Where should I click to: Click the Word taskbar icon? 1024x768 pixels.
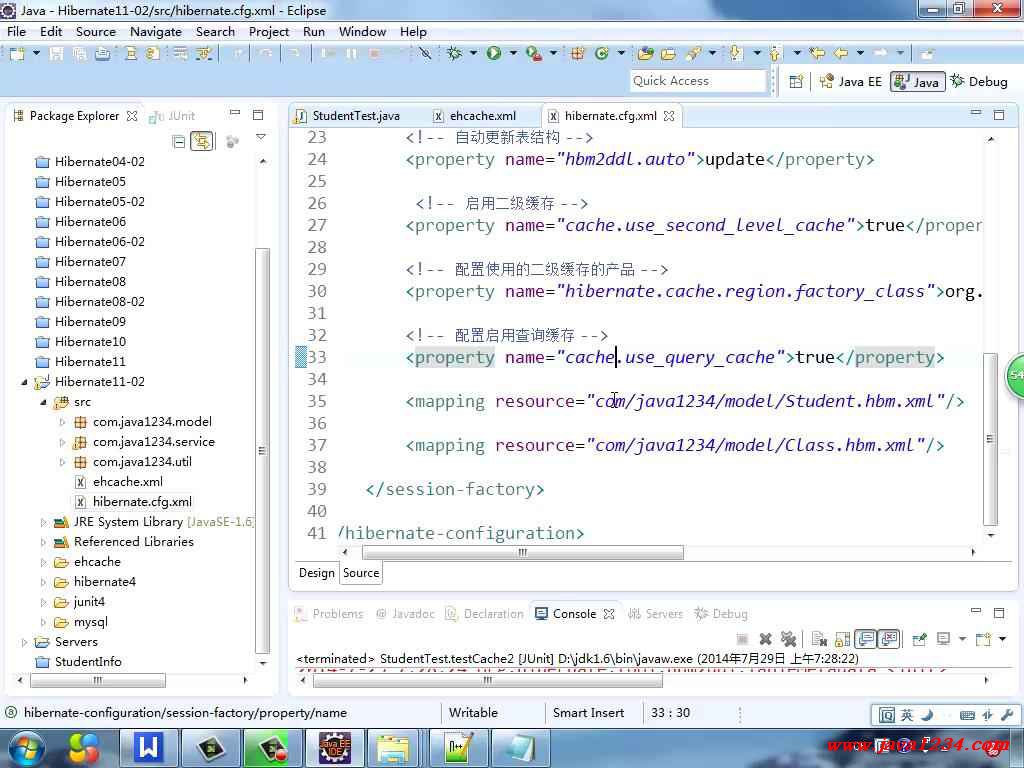(x=148, y=748)
